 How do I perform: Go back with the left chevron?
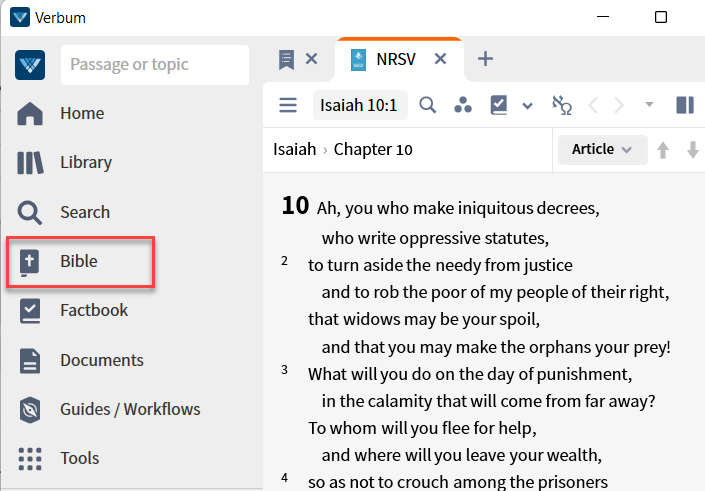[x=593, y=106]
